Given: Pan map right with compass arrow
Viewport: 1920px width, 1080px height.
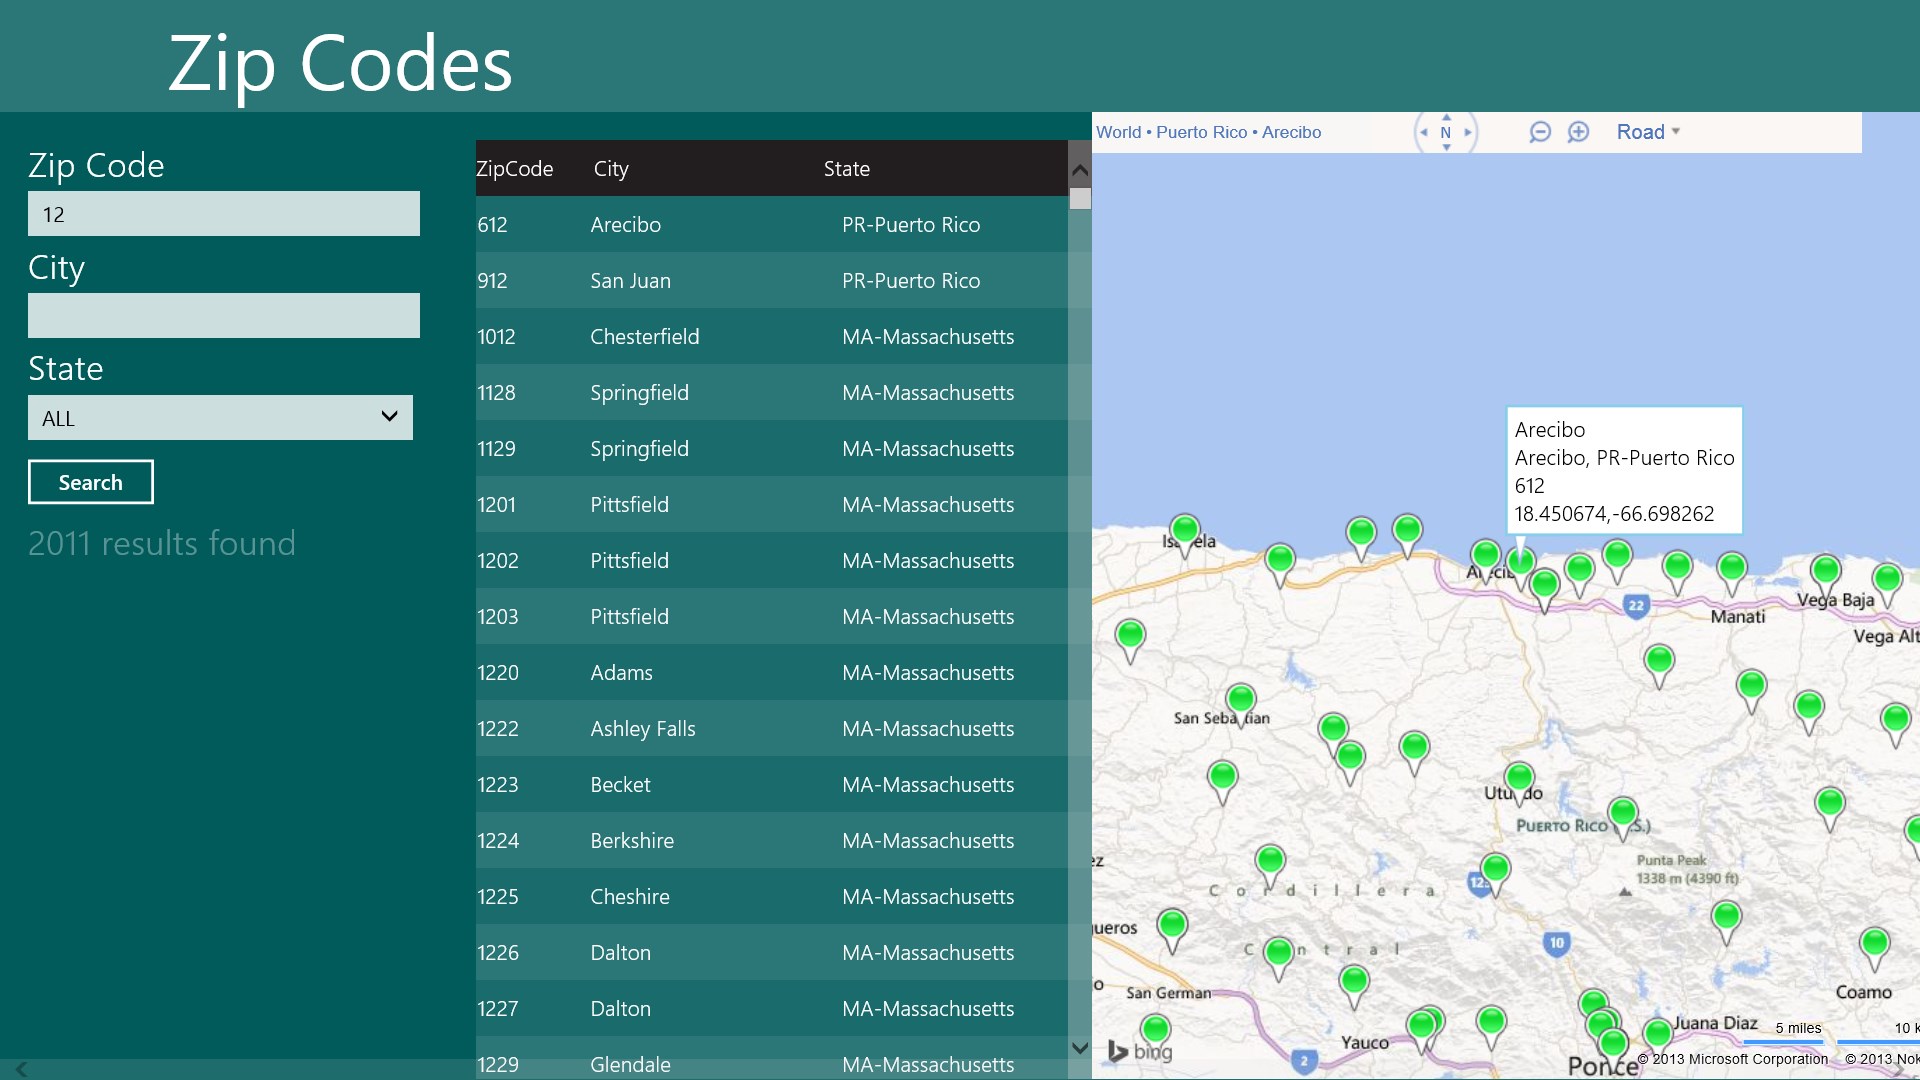Looking at the screenshot, I should click(1468, 132).
